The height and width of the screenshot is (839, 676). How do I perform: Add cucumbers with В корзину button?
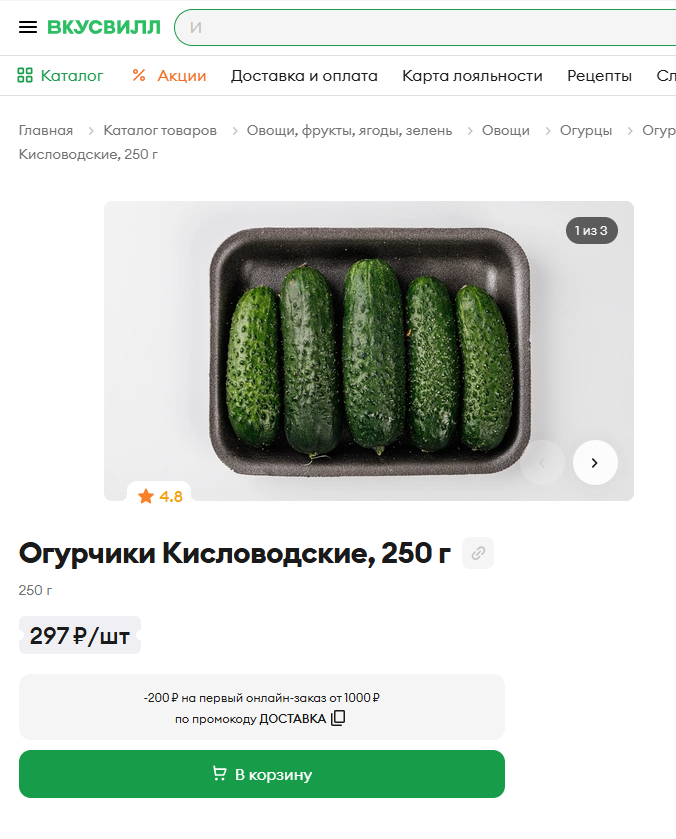pyautogui.click(x=262, y=774)
